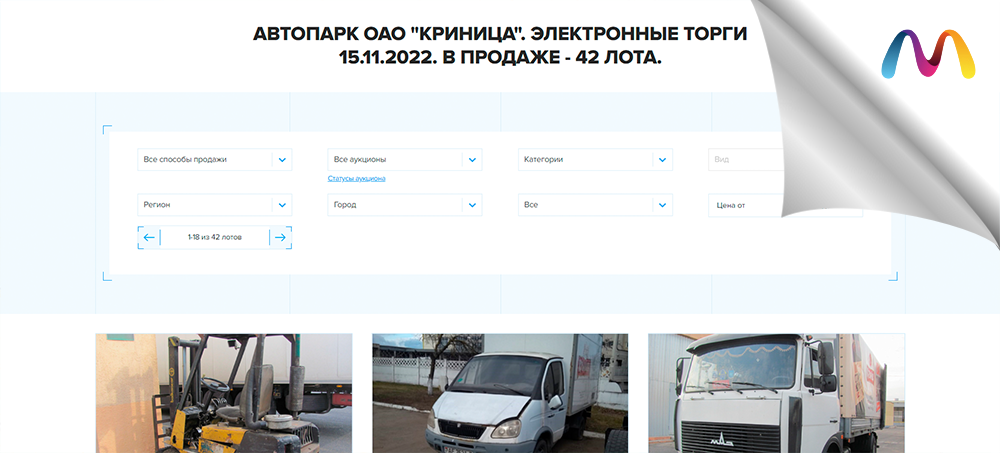The width and height of the screenshot is (1000, 453).
Task: Expand the 'Категории' dropdown
Action: pos(595,160)
